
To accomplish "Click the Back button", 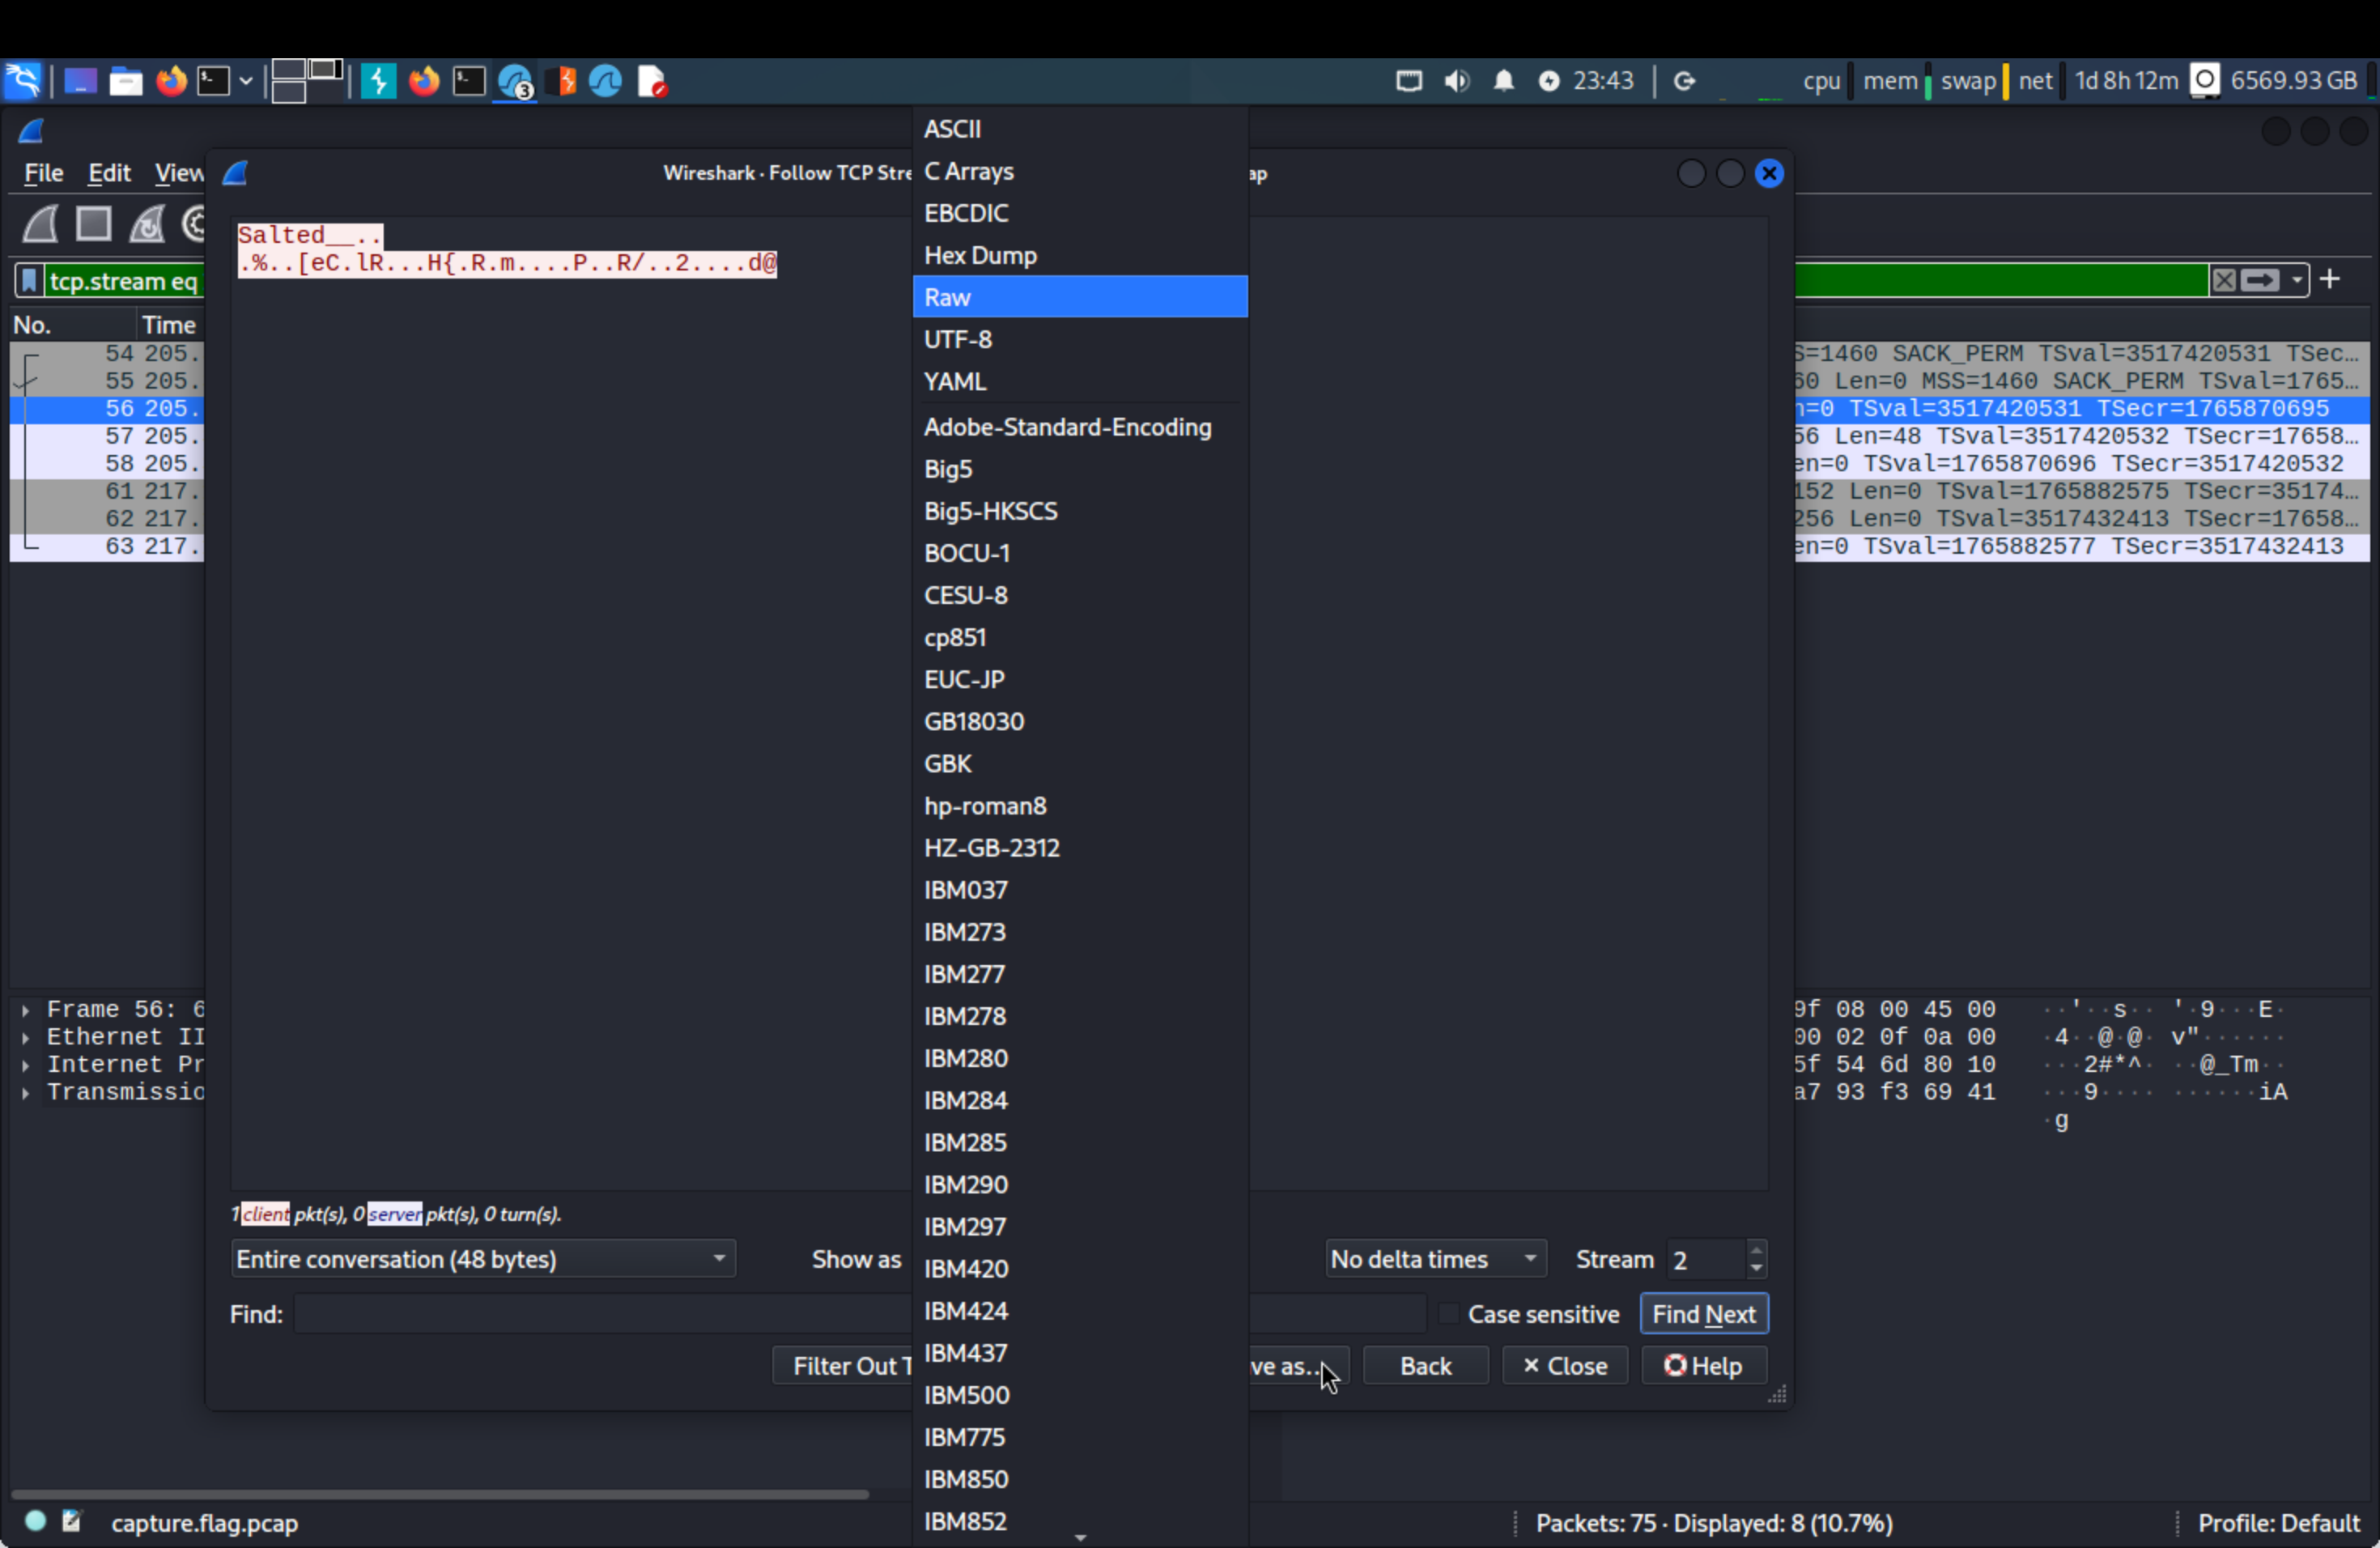I will [1426, 1366].
